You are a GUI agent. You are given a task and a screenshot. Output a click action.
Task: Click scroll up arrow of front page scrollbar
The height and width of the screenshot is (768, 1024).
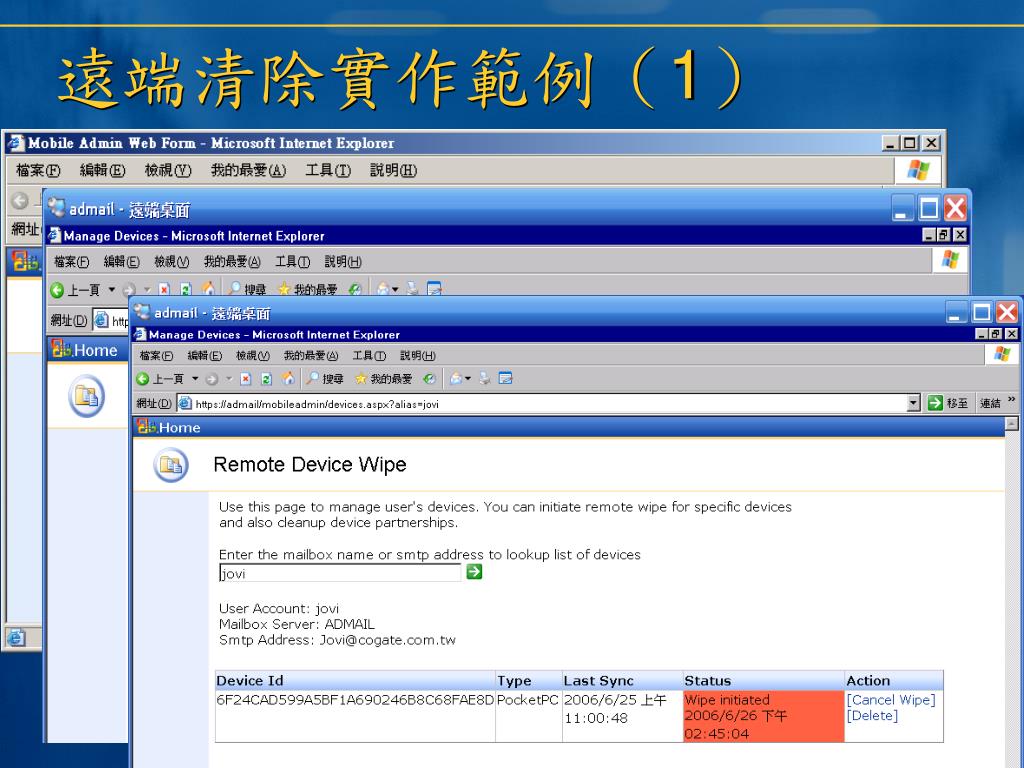pos(1012,424)
